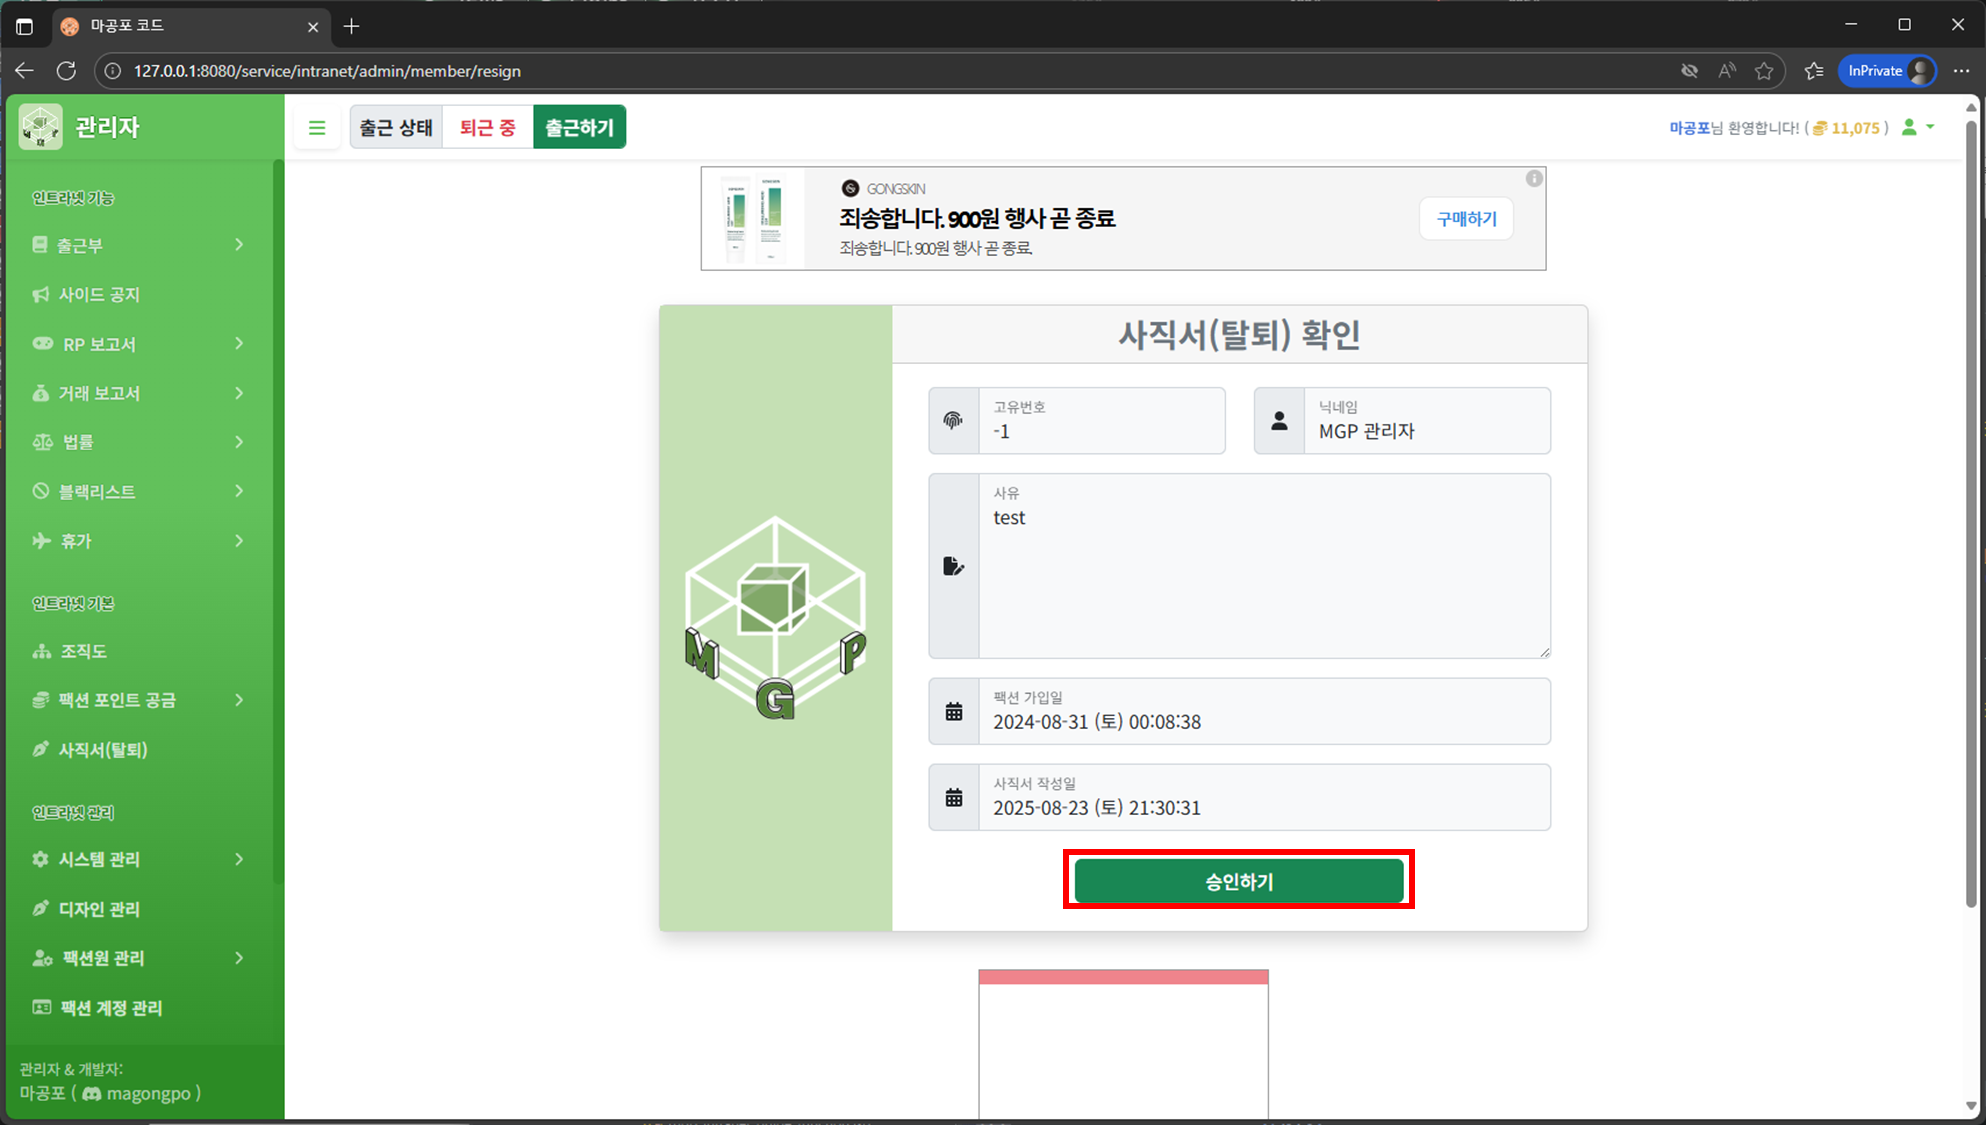Click the calendar icon beside 사직서 작성일
The height and width of the screenshot is (1125, 1986).
(954, 798)
